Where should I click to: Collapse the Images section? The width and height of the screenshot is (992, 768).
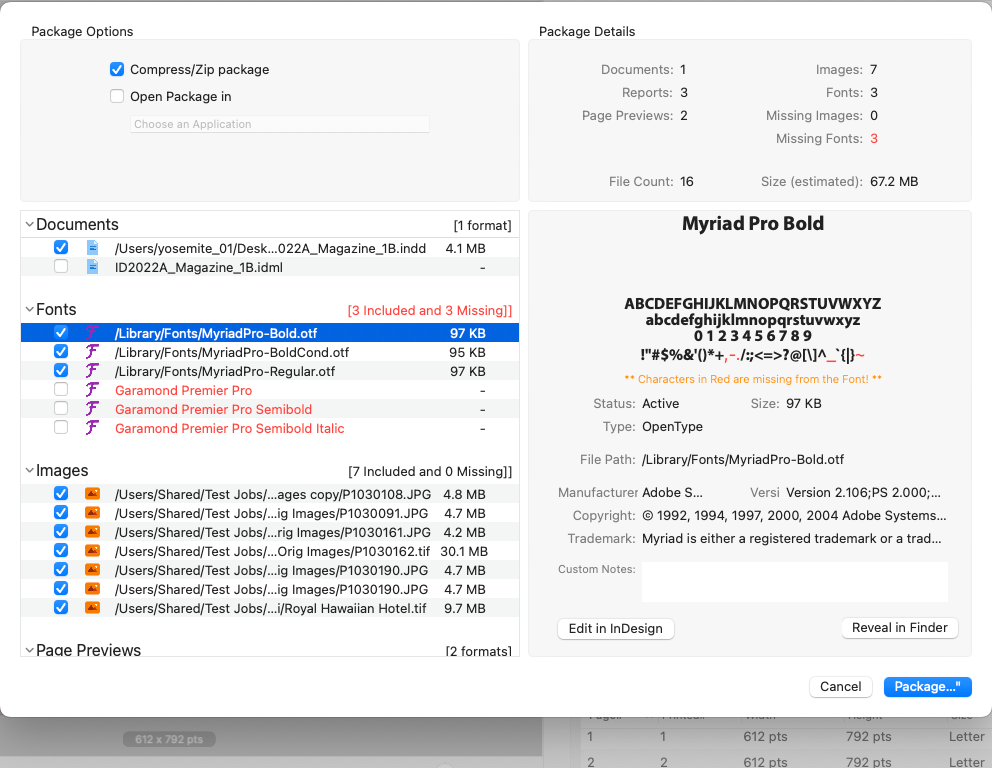click(x=29, y=471)
